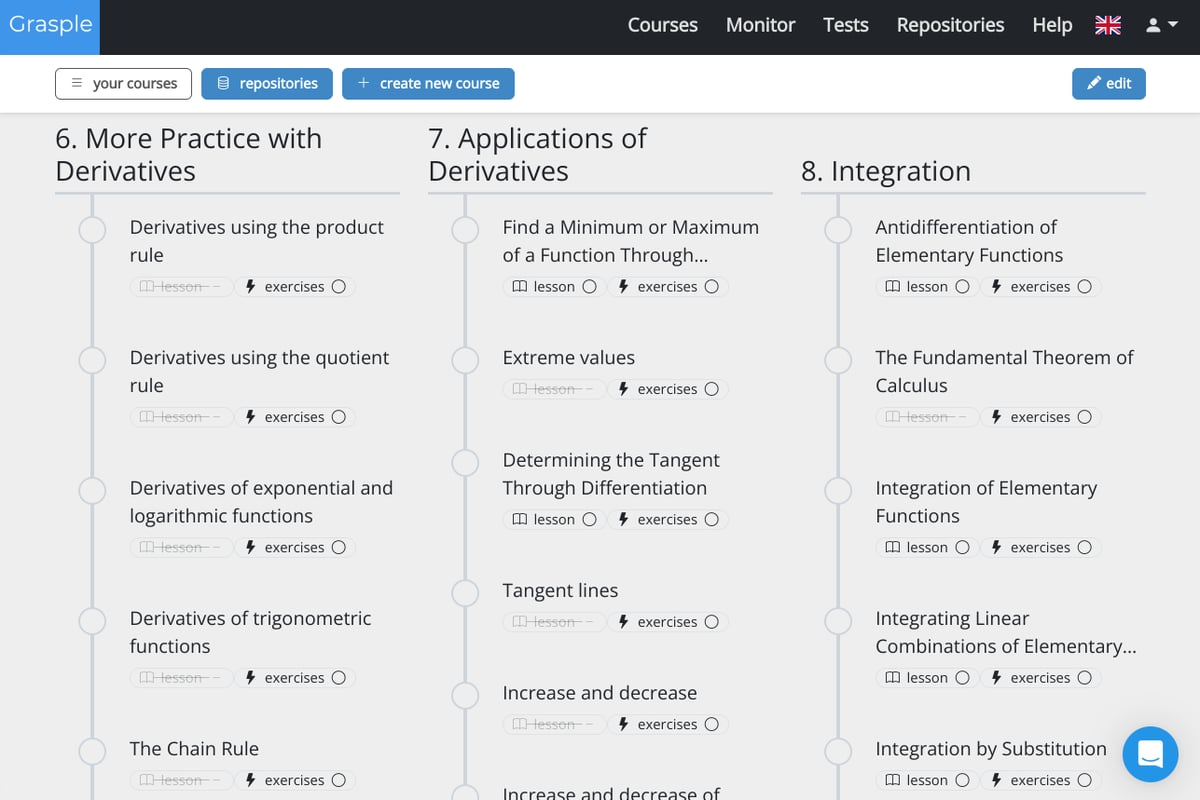Click lesson book icon for Extreme values
Image resolution: width=1200 pixels, height=800 pixels.
click(x=520, y=389)
